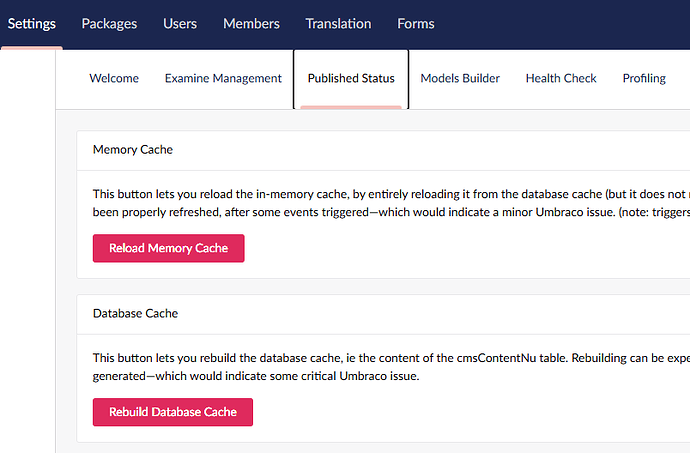Click the Rebuild Database Cache button

click(173, 412)
